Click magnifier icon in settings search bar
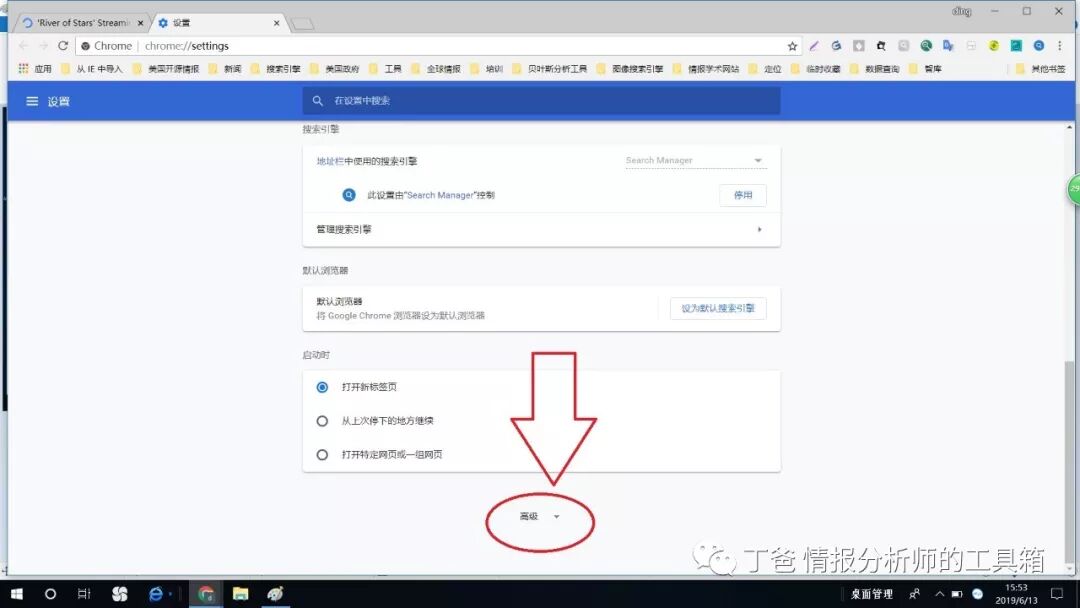This screenshot has width=1080, height=608. click(318, 101)
